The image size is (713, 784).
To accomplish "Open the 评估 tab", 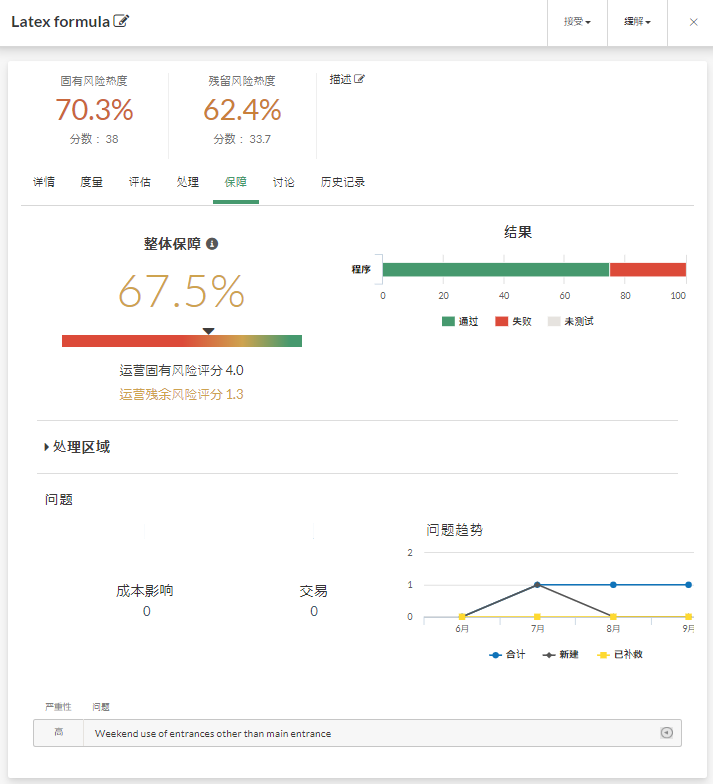I will click(x=140, y=182).
